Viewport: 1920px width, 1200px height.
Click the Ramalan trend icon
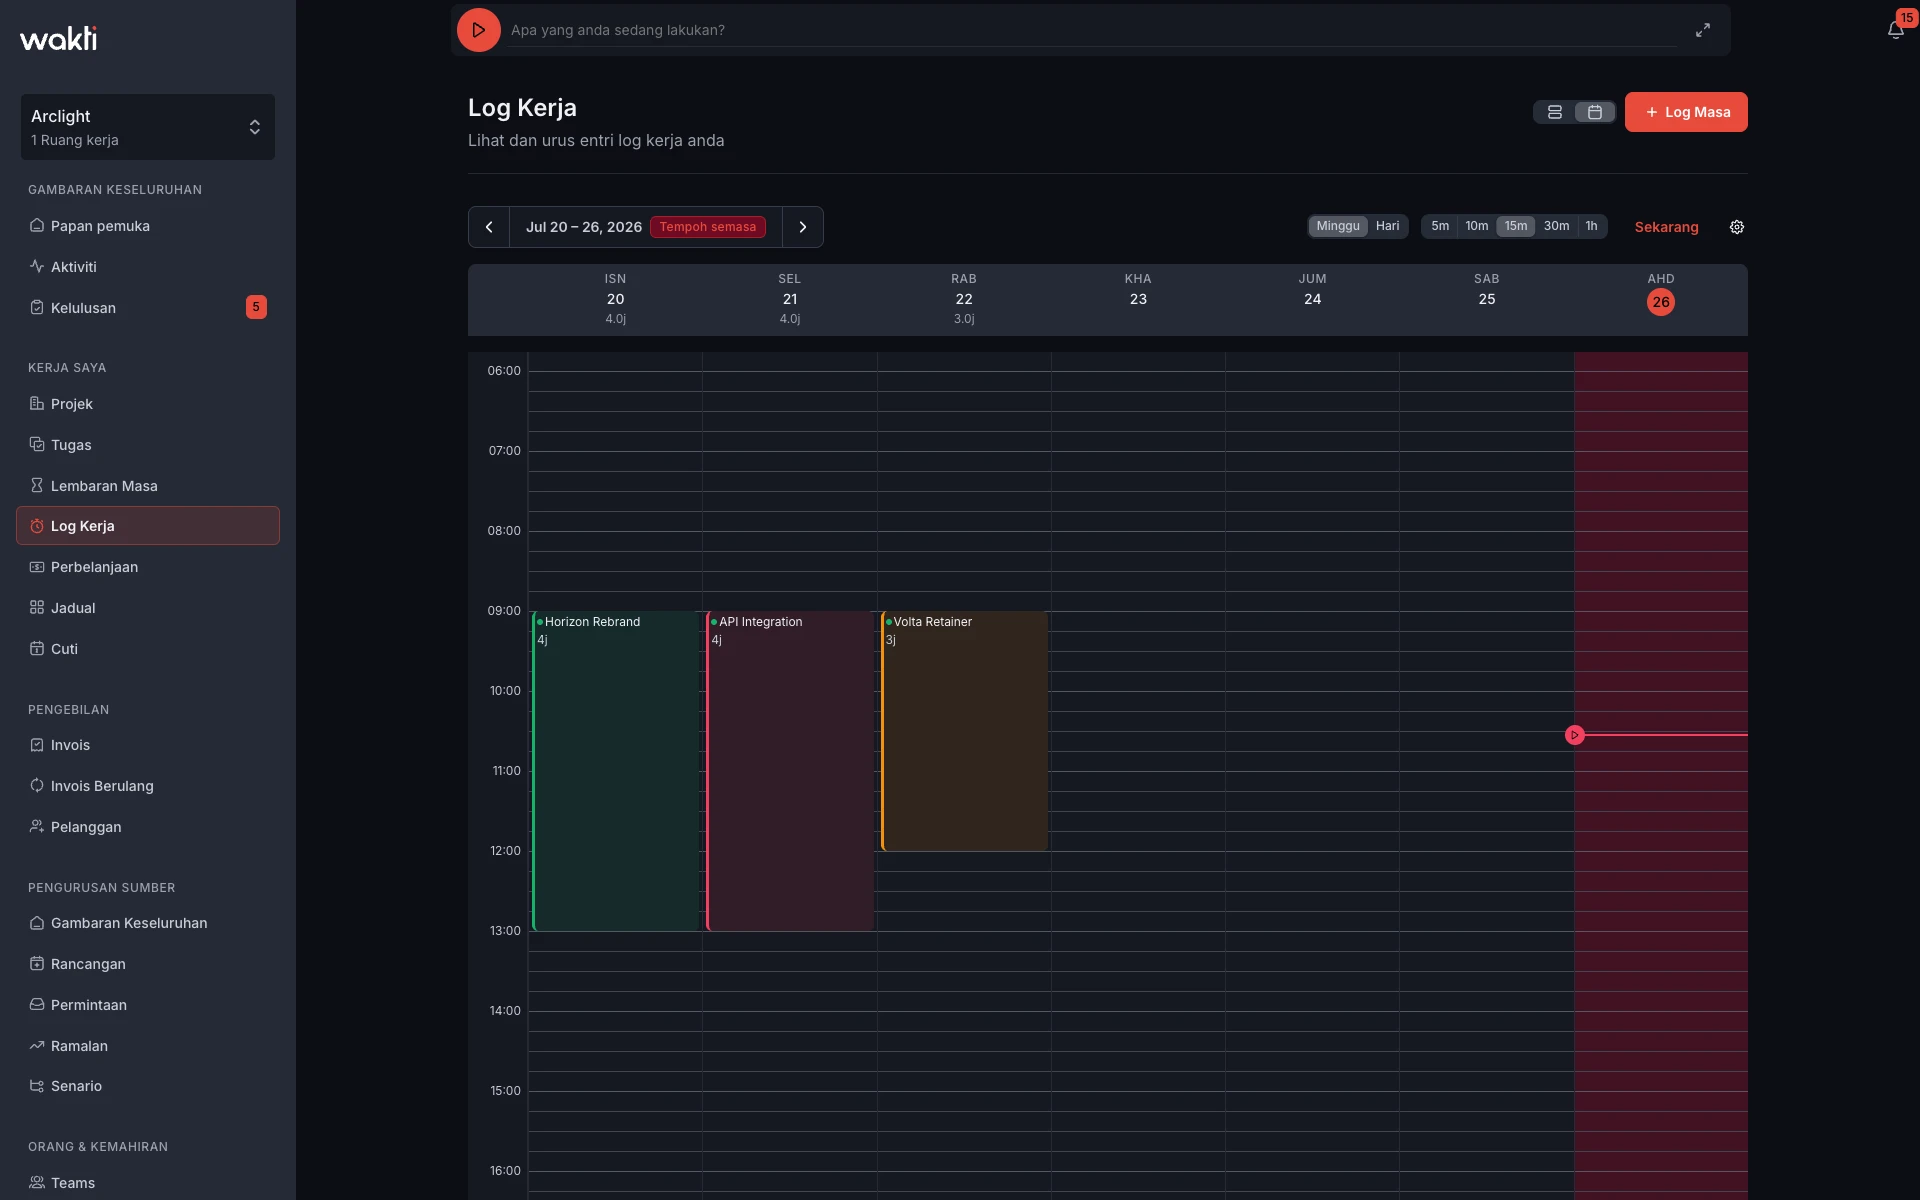pos(37,1046)
